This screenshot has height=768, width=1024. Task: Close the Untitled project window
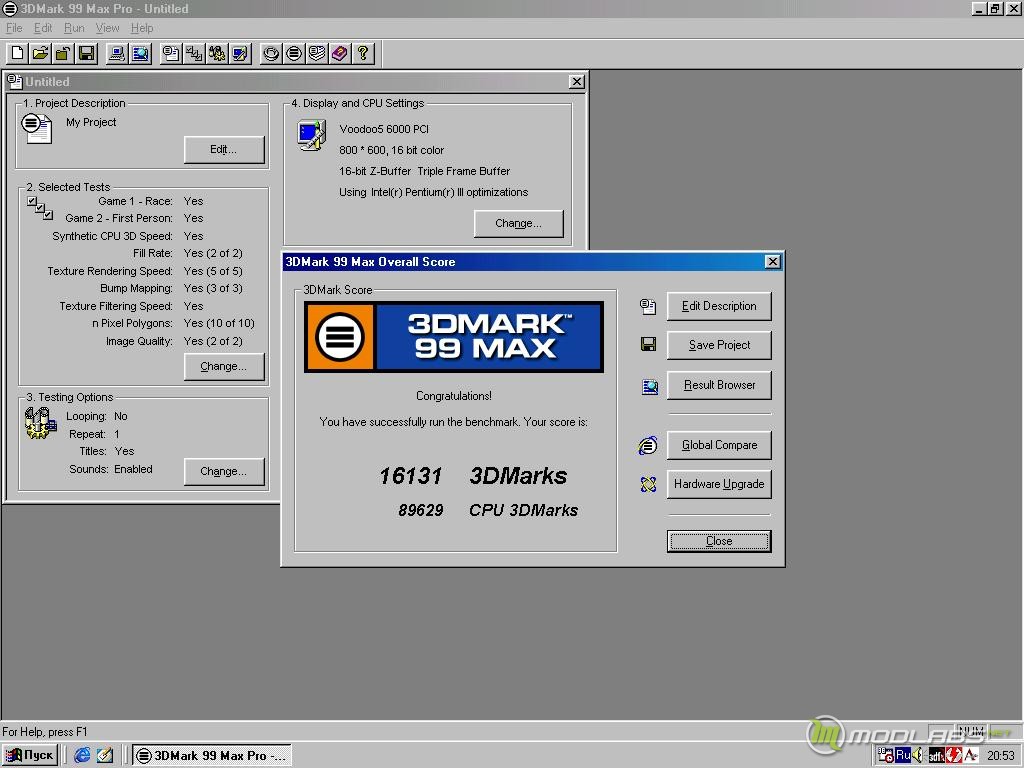click(x=577, y=82)
